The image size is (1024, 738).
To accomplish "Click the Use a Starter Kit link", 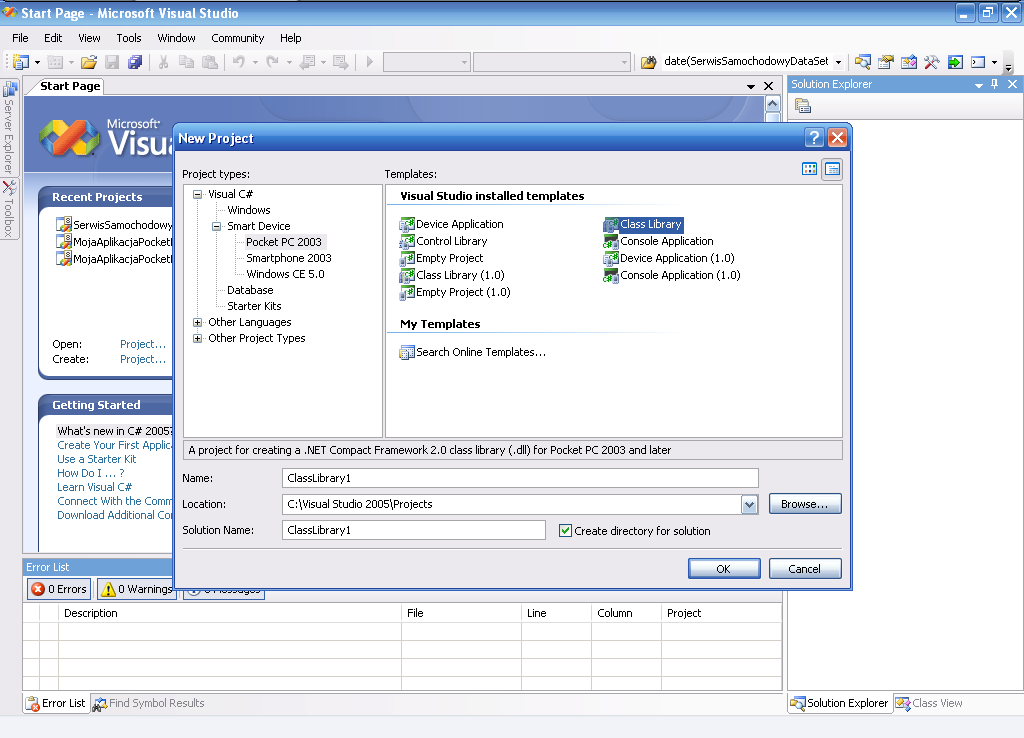I will click(97, 459).
